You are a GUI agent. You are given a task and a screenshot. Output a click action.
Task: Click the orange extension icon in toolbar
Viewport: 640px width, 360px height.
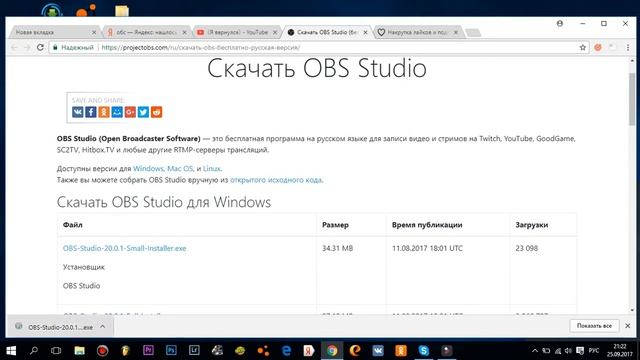(598, 47)
